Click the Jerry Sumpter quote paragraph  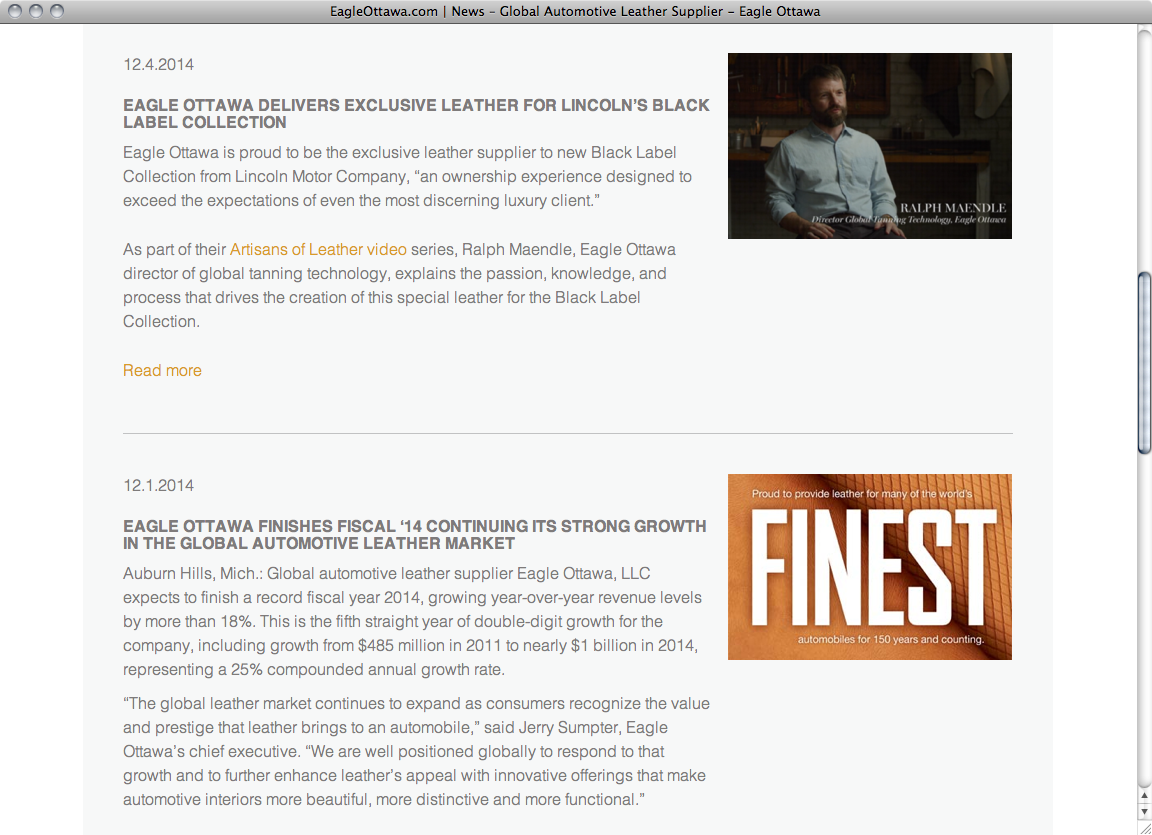[417, 751]
